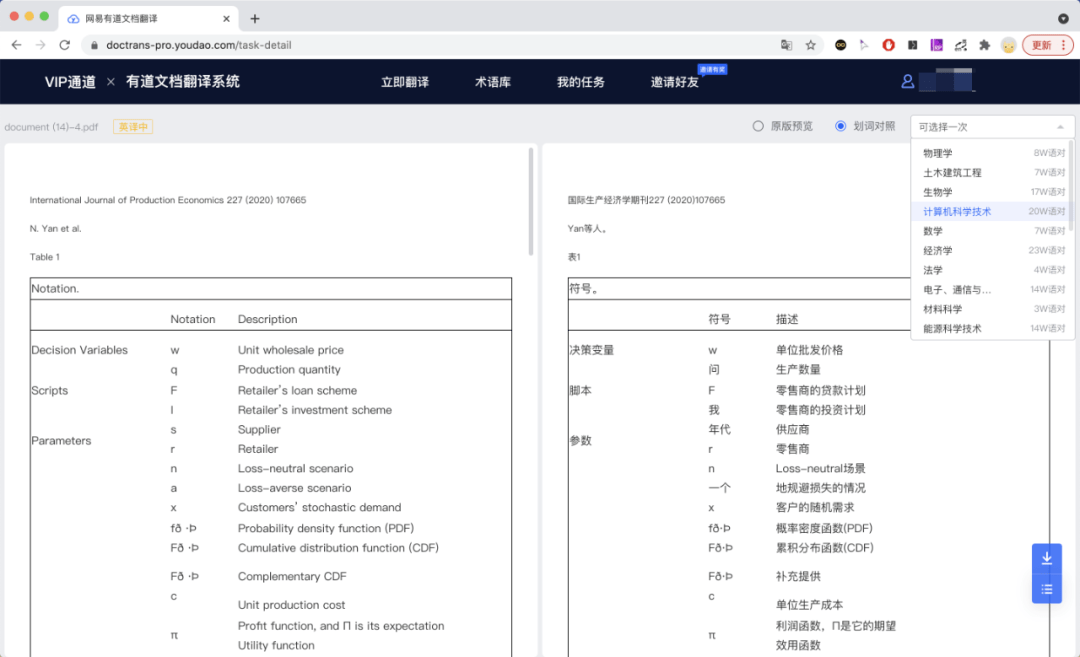This screenshot has height=657, width=1080.
Task: Open 术语库 in the navigation bar
Action: click(x=493, y=82)
